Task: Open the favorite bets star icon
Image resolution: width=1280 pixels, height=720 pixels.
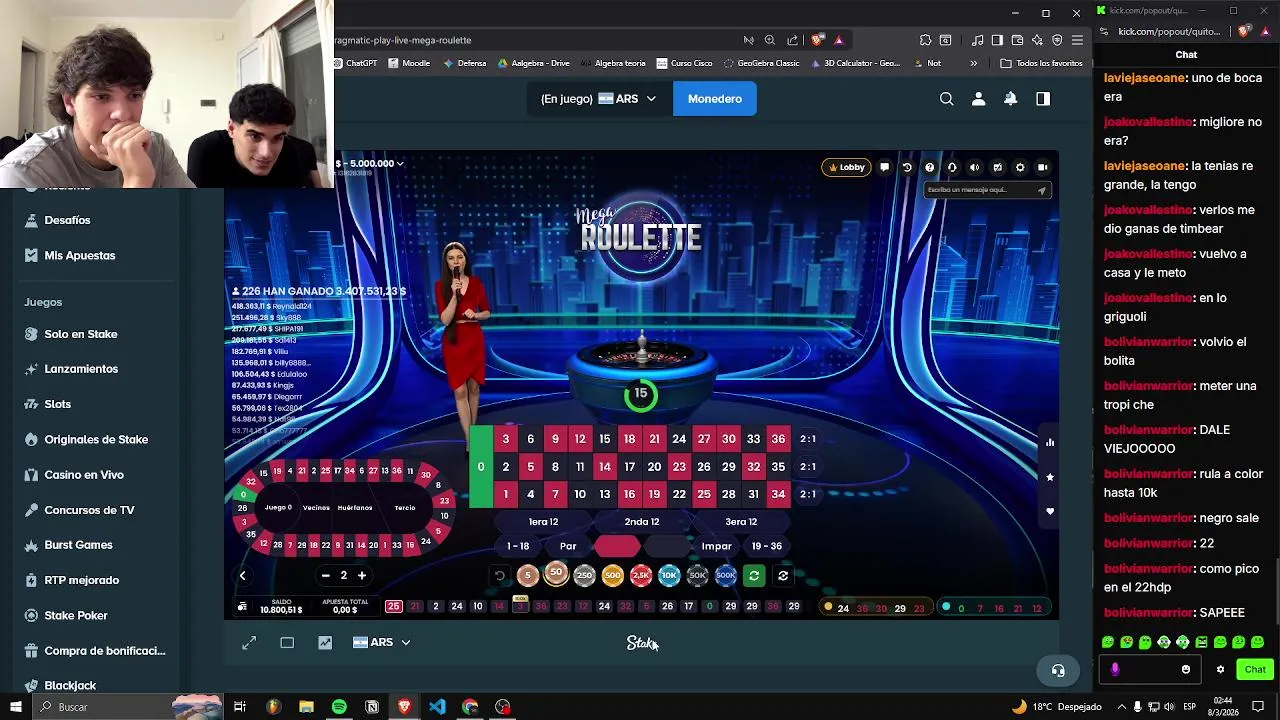Action: pos(1049,477)
